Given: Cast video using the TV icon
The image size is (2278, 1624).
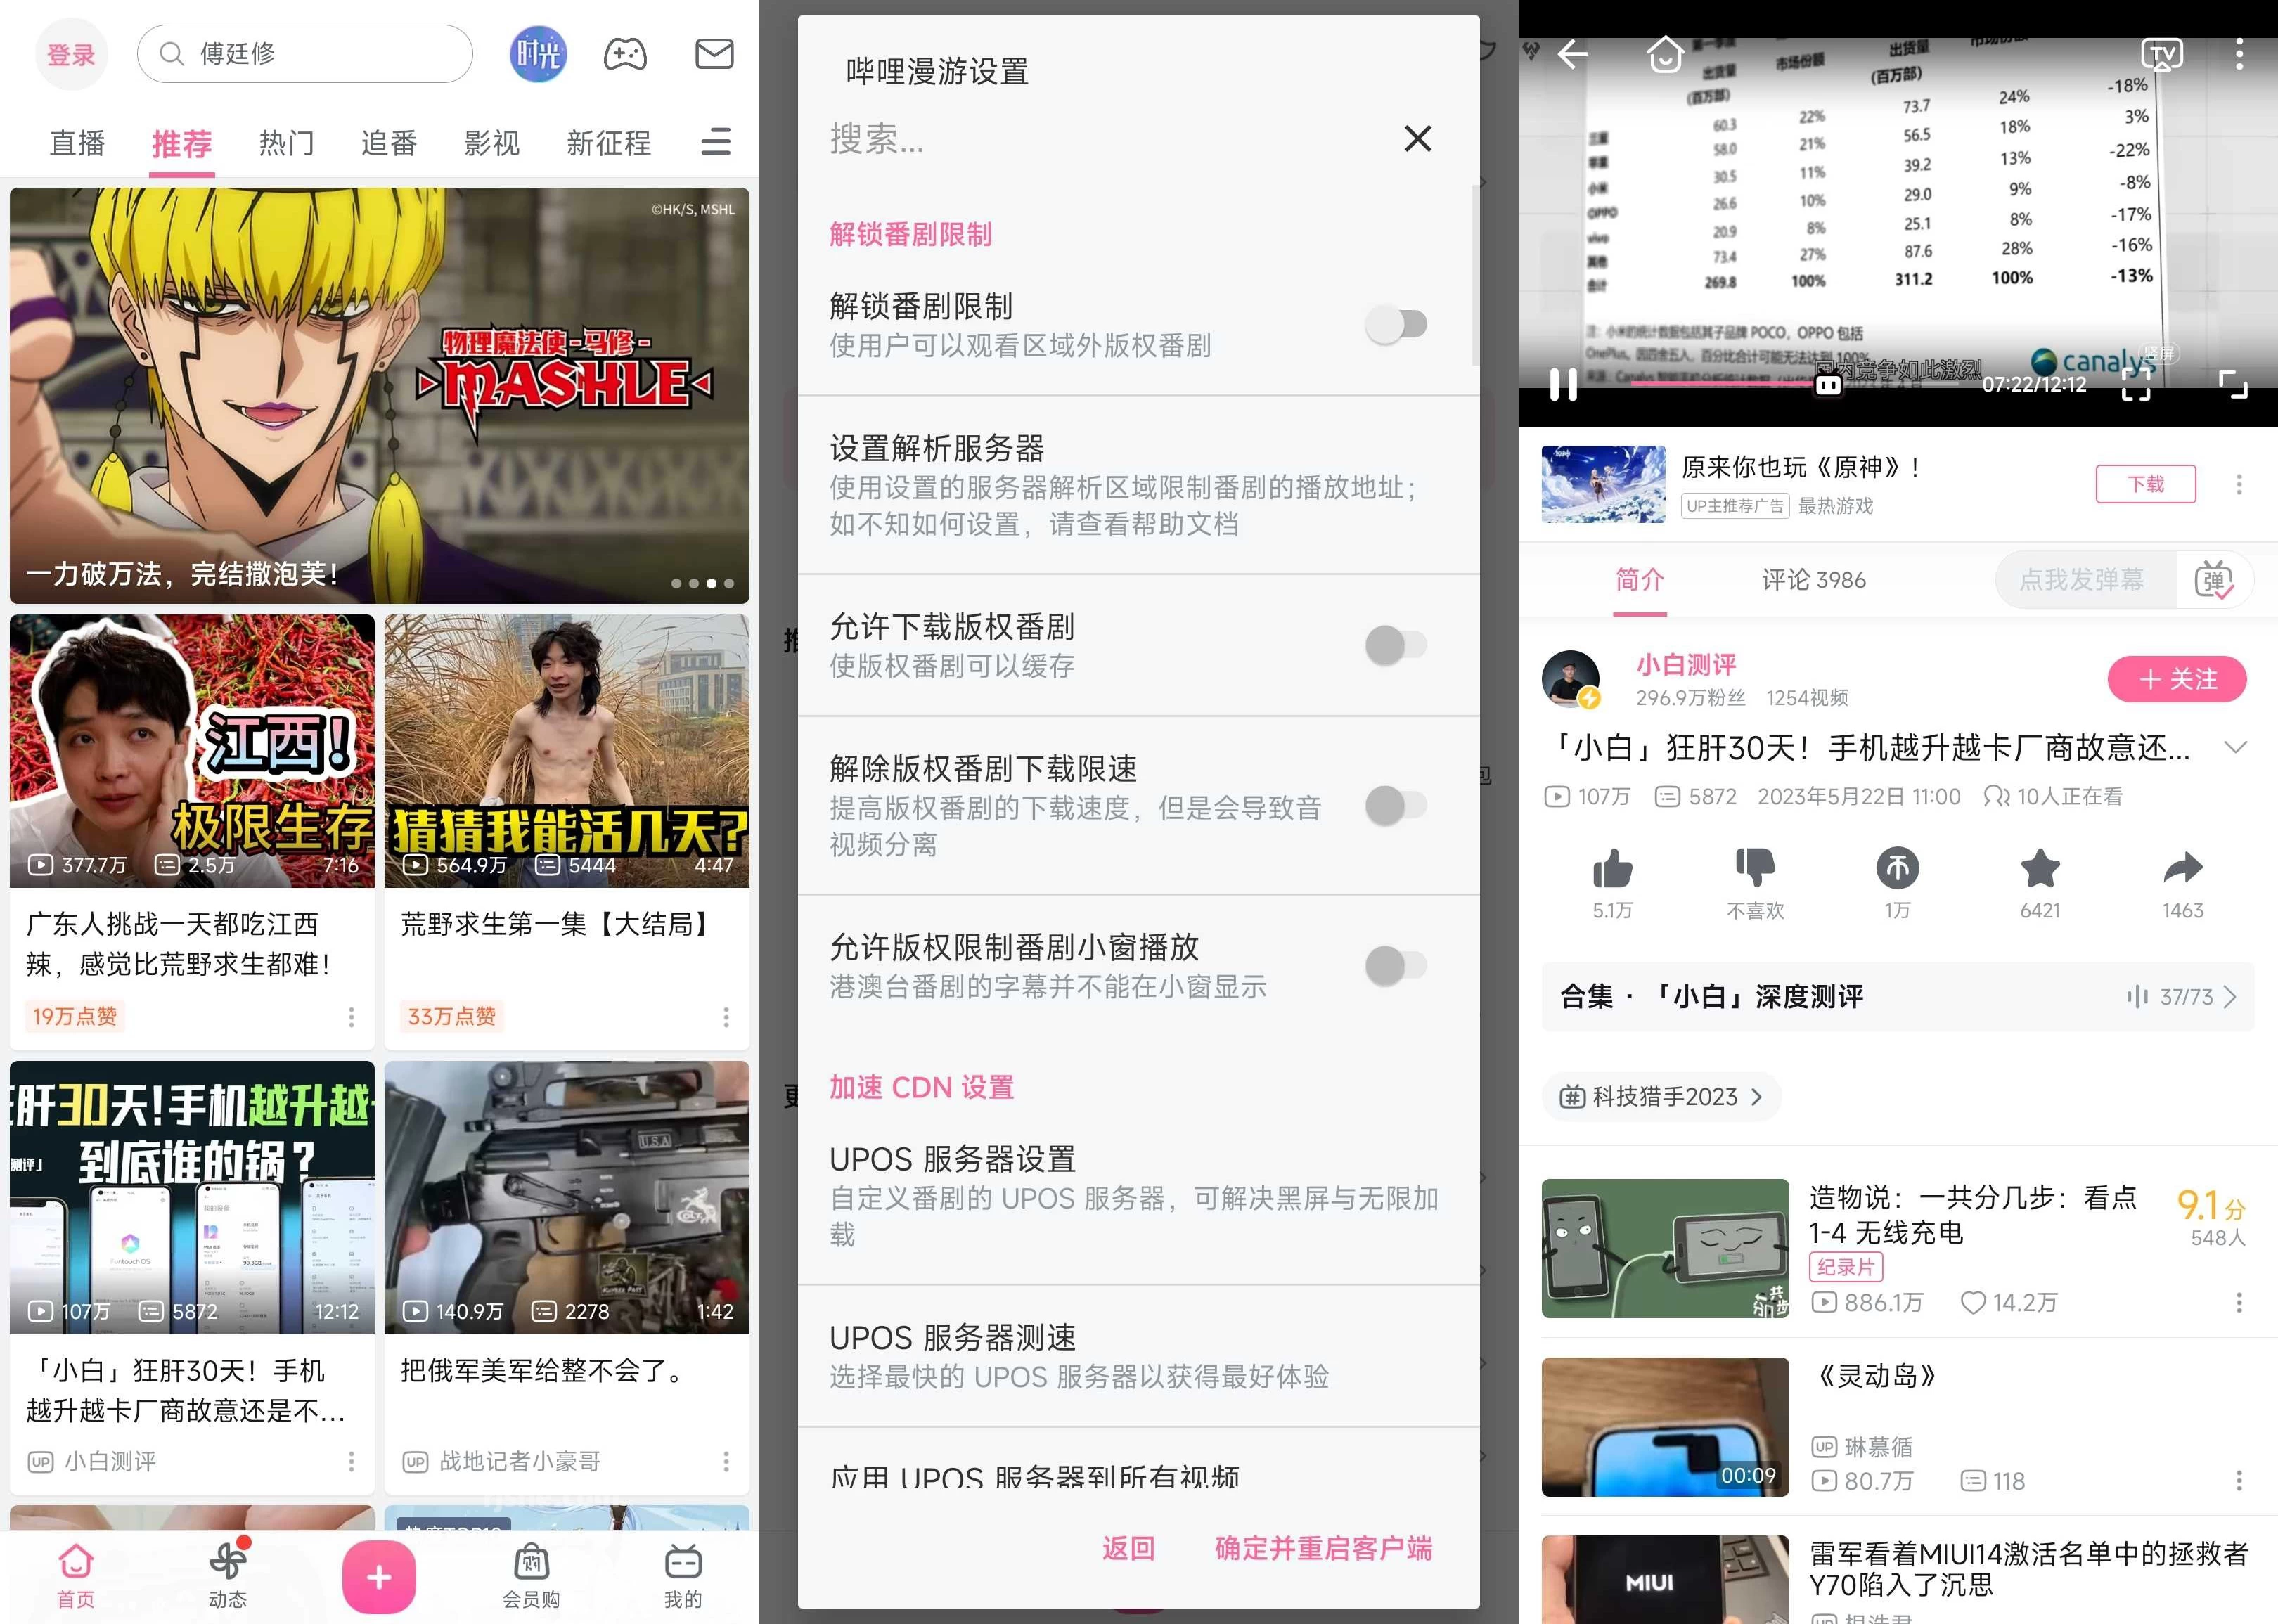Looking at the screenshot, I should tap(2162, 54).
